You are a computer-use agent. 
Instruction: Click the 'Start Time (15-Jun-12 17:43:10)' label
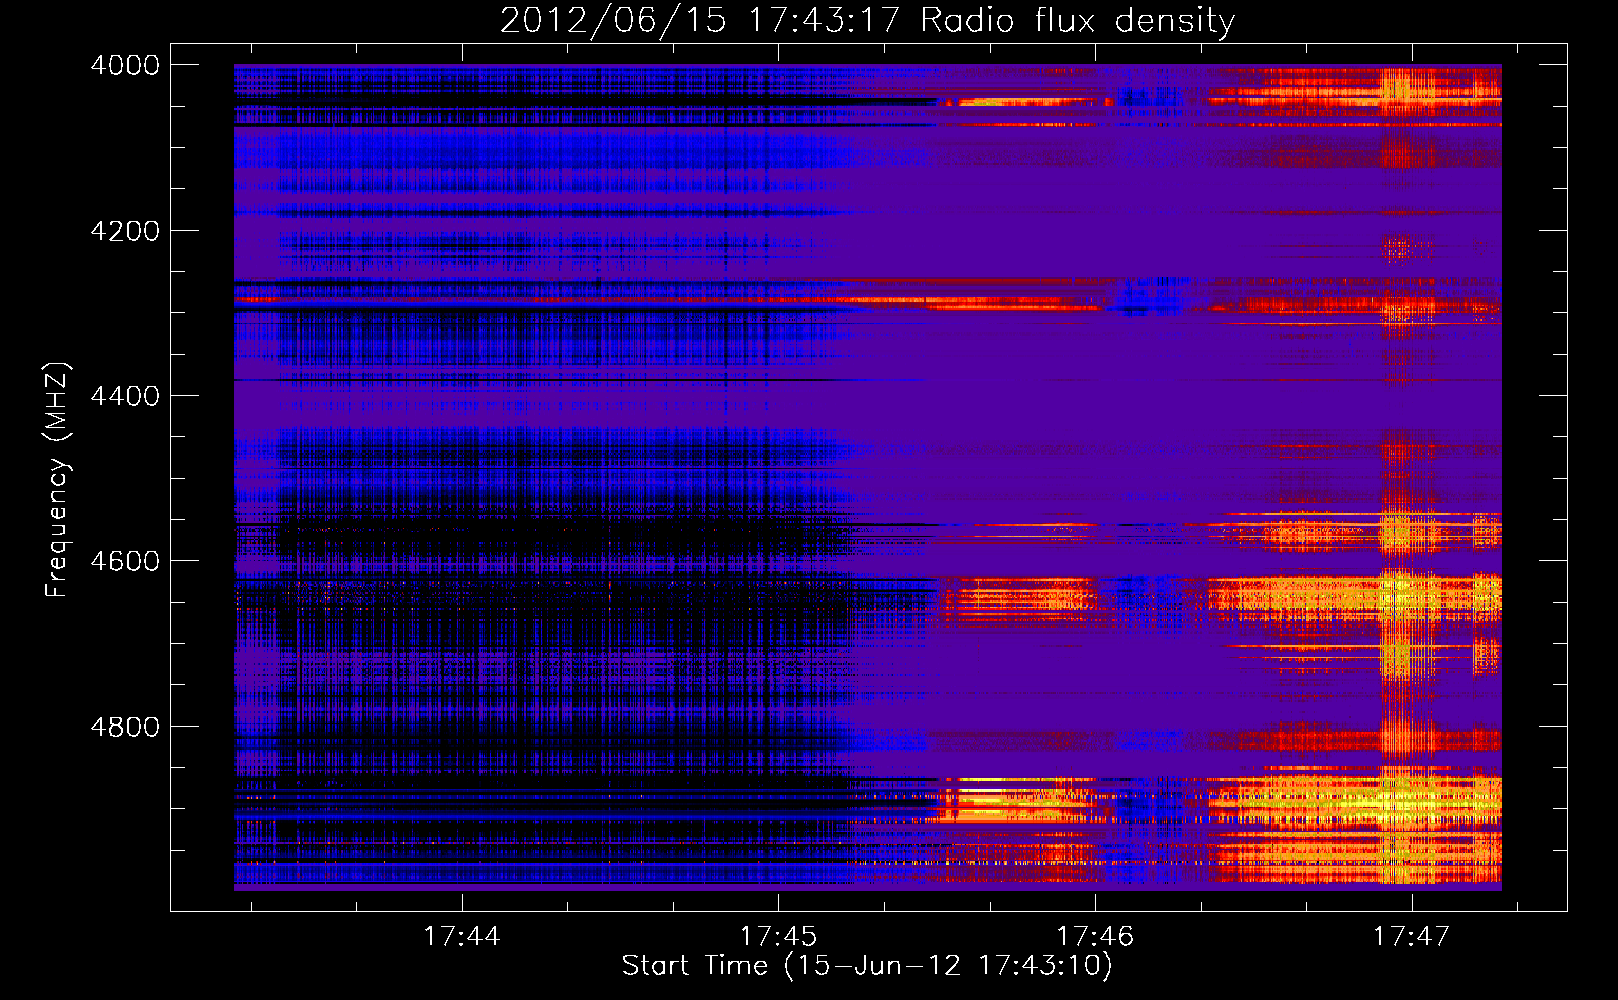[x=867, y=966]
